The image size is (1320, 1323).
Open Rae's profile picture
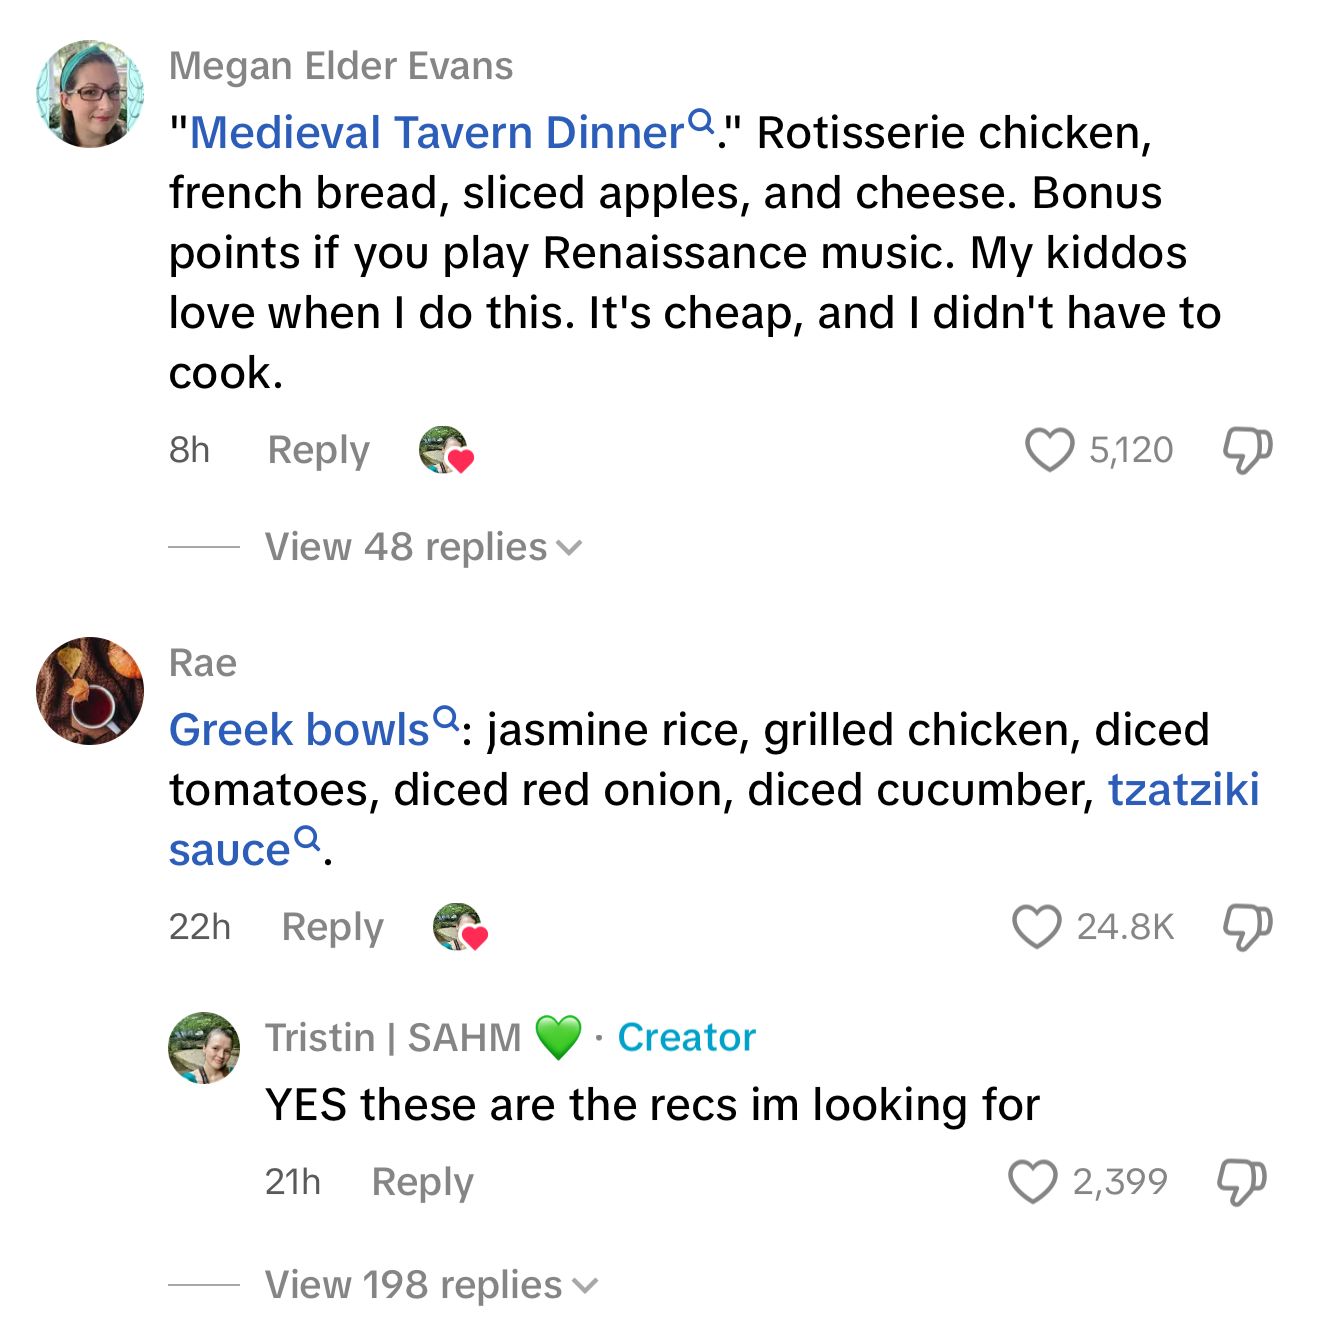click(x=90, y=691)
